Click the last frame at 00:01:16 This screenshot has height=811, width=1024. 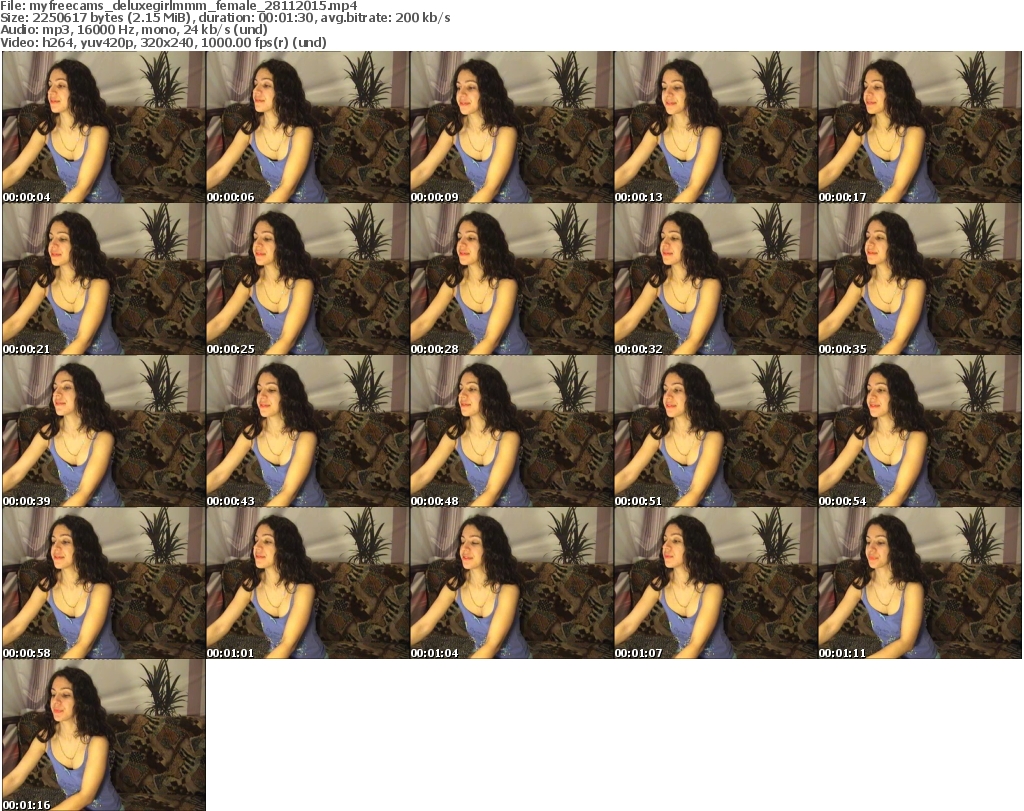[x=104, y=735]
